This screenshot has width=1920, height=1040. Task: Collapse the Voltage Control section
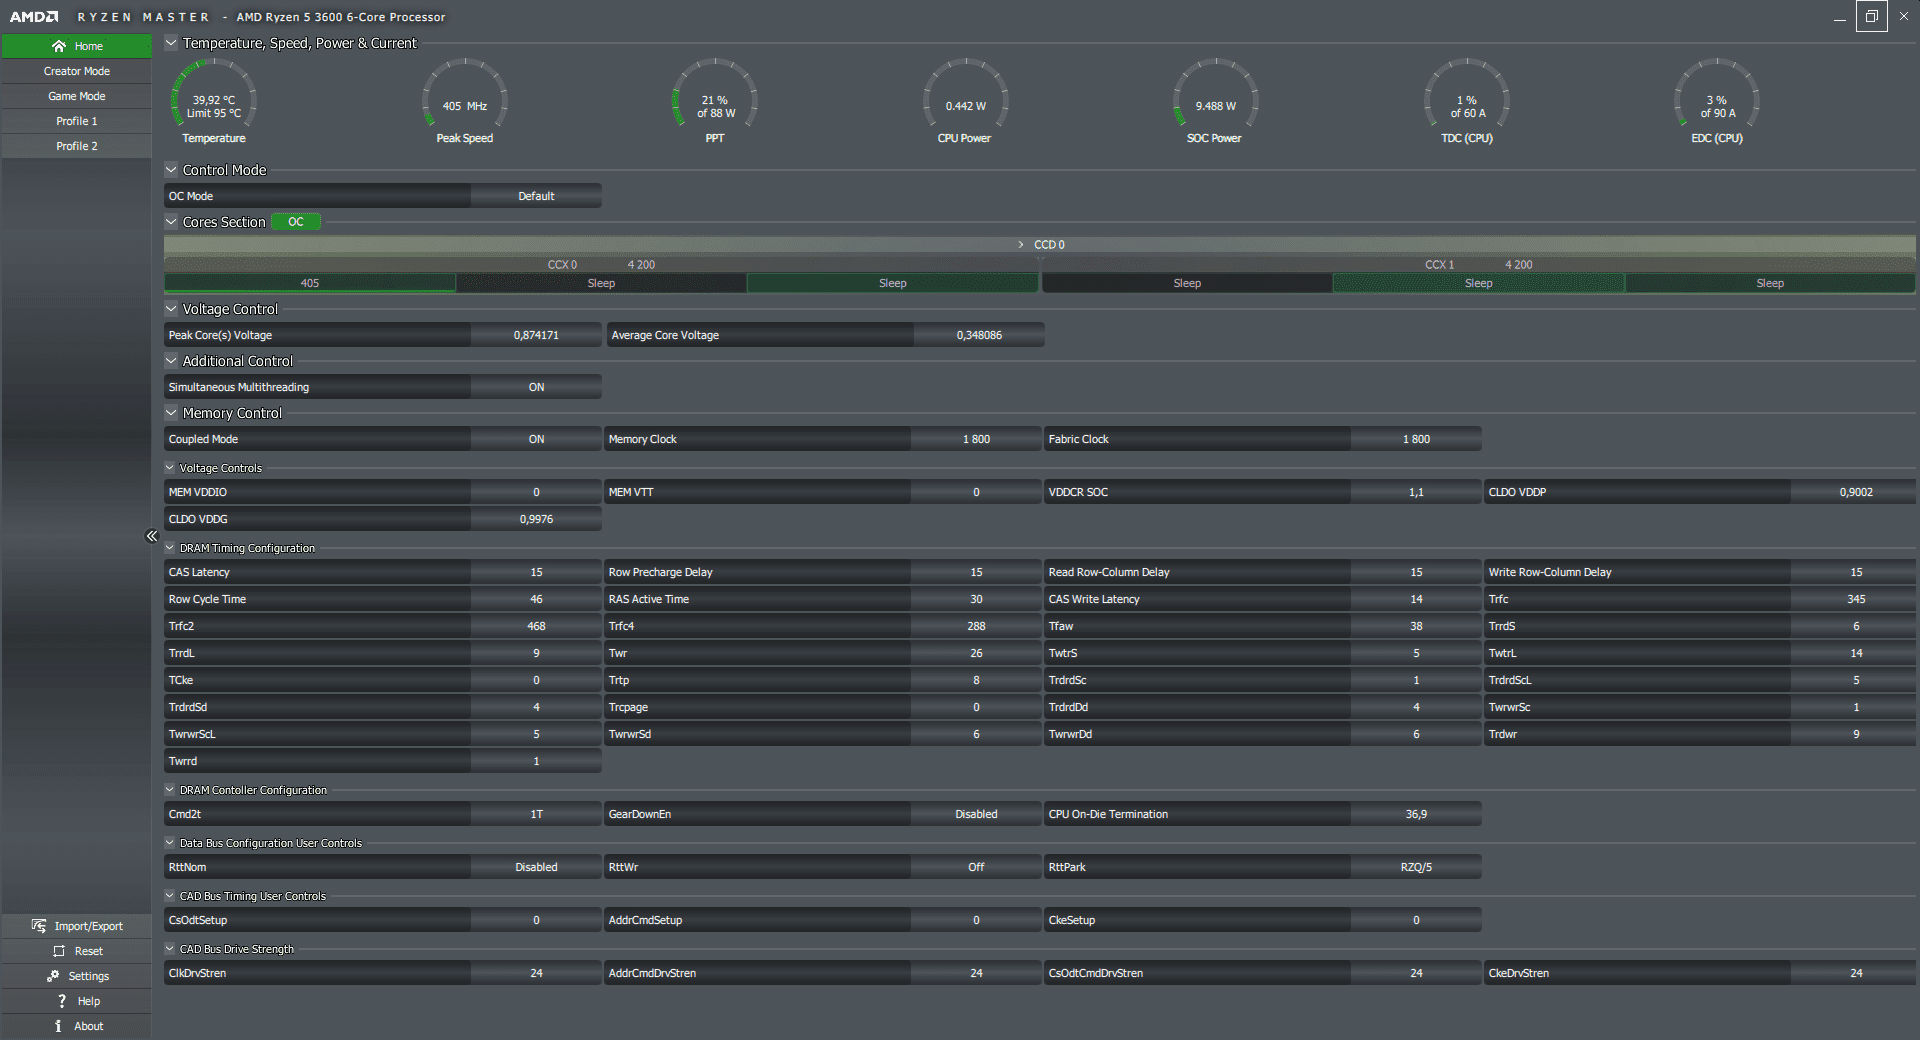click(171, 309)
